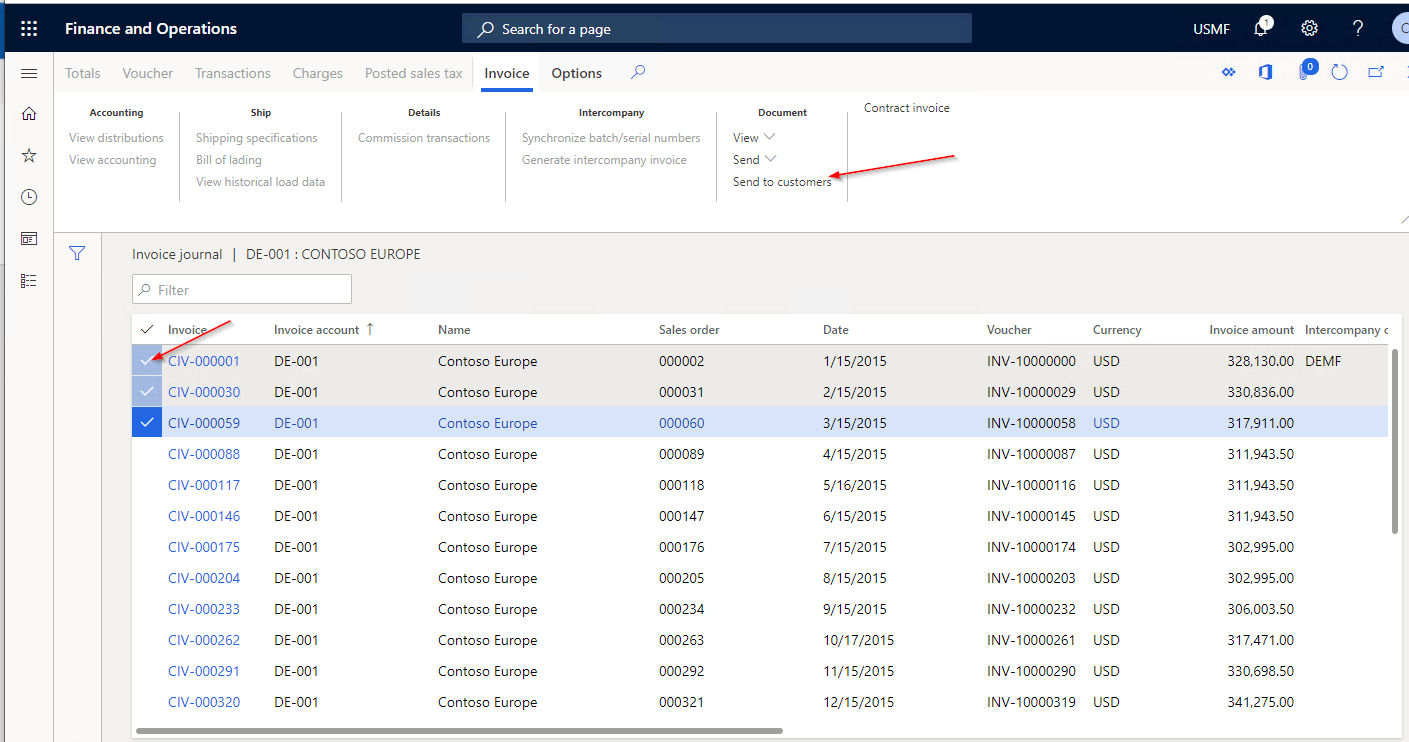Expand the Send dropdown under Document
Screen dimensions: 1409x742
click(753, 159)
